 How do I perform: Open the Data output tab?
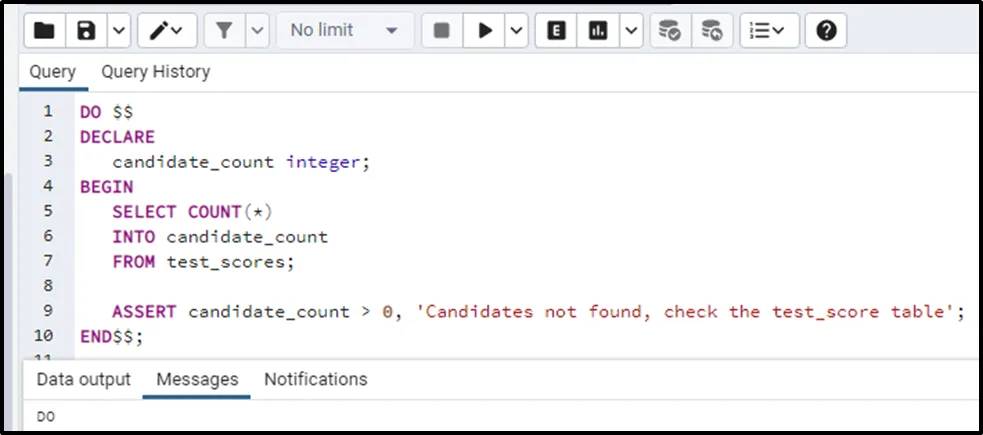pos(84,380)
